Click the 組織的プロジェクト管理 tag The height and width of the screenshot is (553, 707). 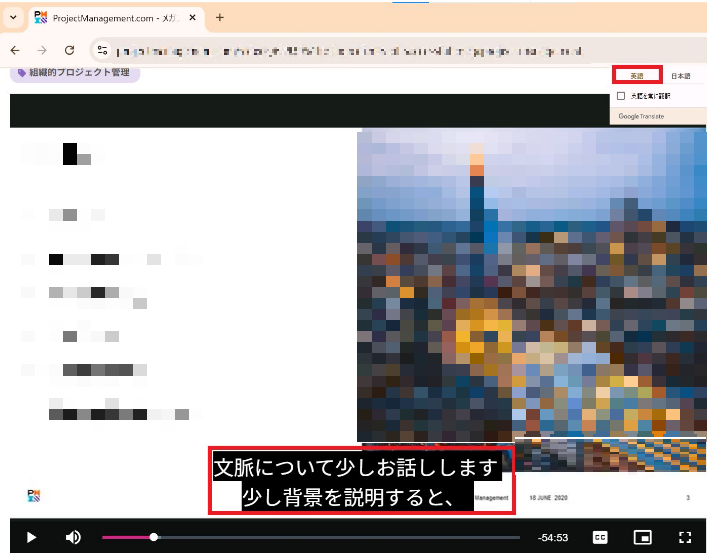[75, 72]
